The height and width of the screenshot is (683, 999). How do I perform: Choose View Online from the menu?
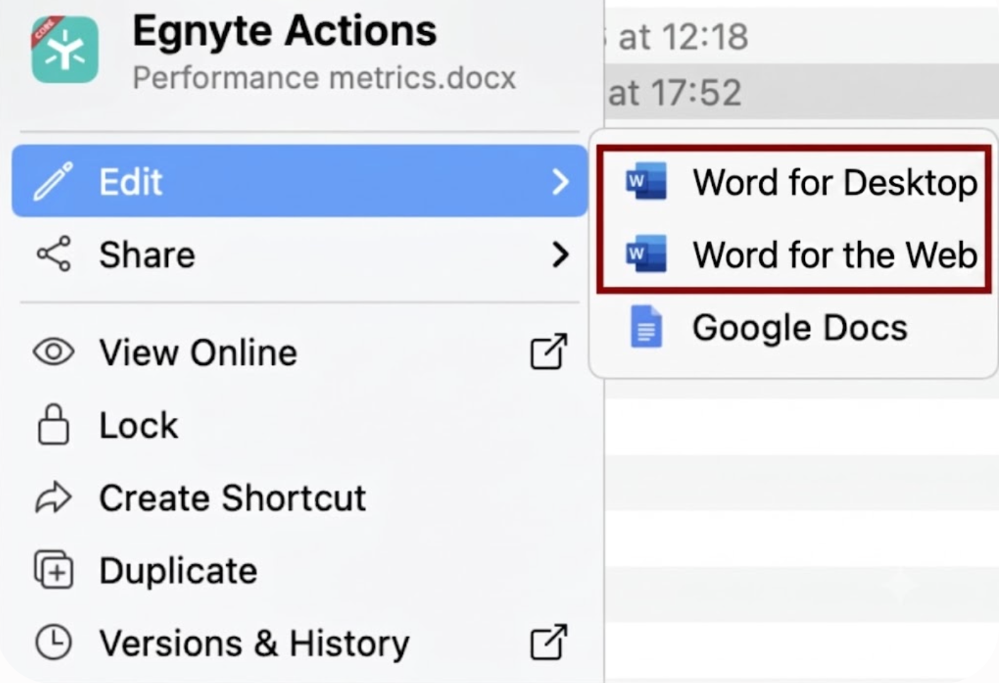tap(299, 352)
